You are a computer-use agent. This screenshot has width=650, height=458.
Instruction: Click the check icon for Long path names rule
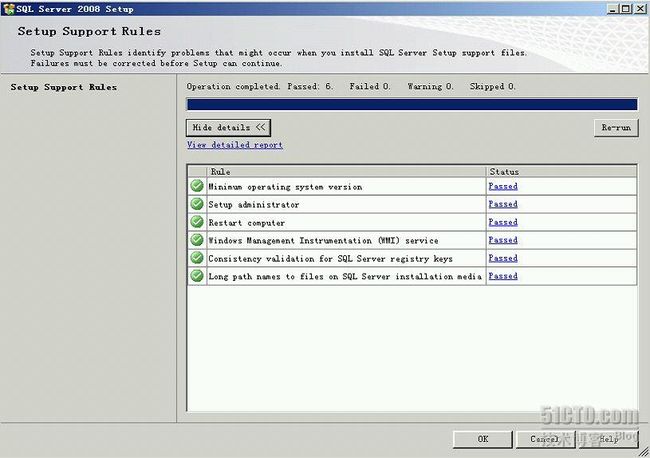point(197,276)
